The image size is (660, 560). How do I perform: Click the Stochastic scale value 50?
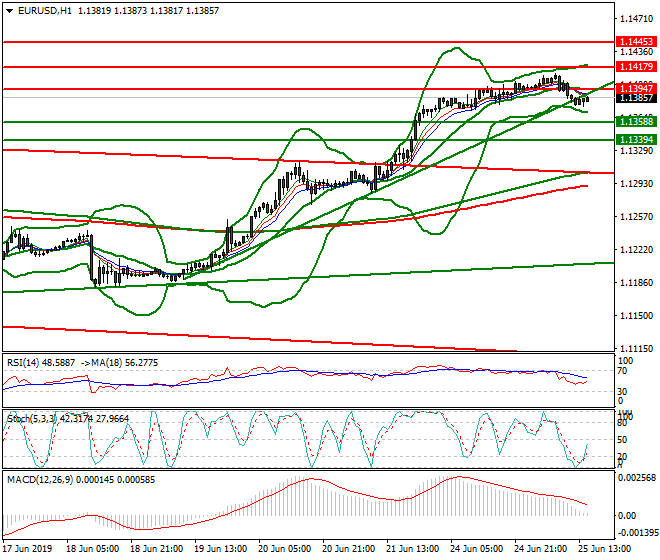(622, 440)
